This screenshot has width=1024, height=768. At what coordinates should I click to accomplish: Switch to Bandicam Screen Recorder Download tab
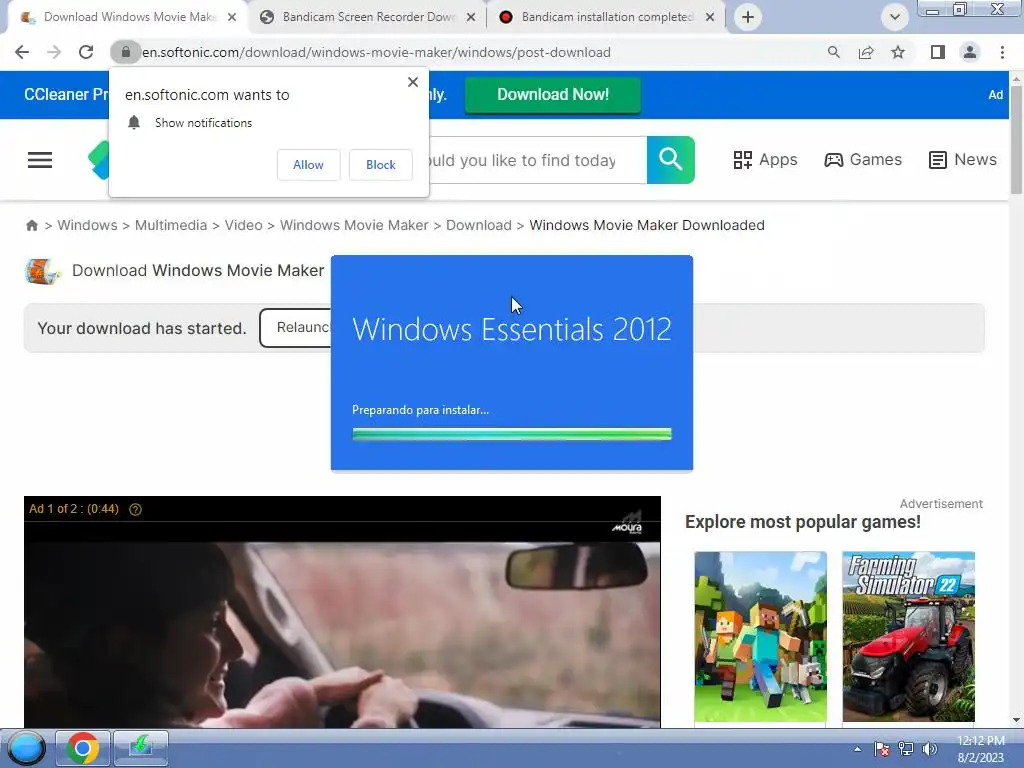coord(366,17)
